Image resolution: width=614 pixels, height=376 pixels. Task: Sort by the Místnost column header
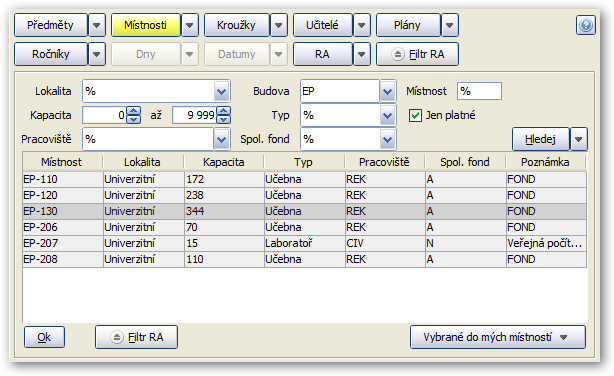62,162
